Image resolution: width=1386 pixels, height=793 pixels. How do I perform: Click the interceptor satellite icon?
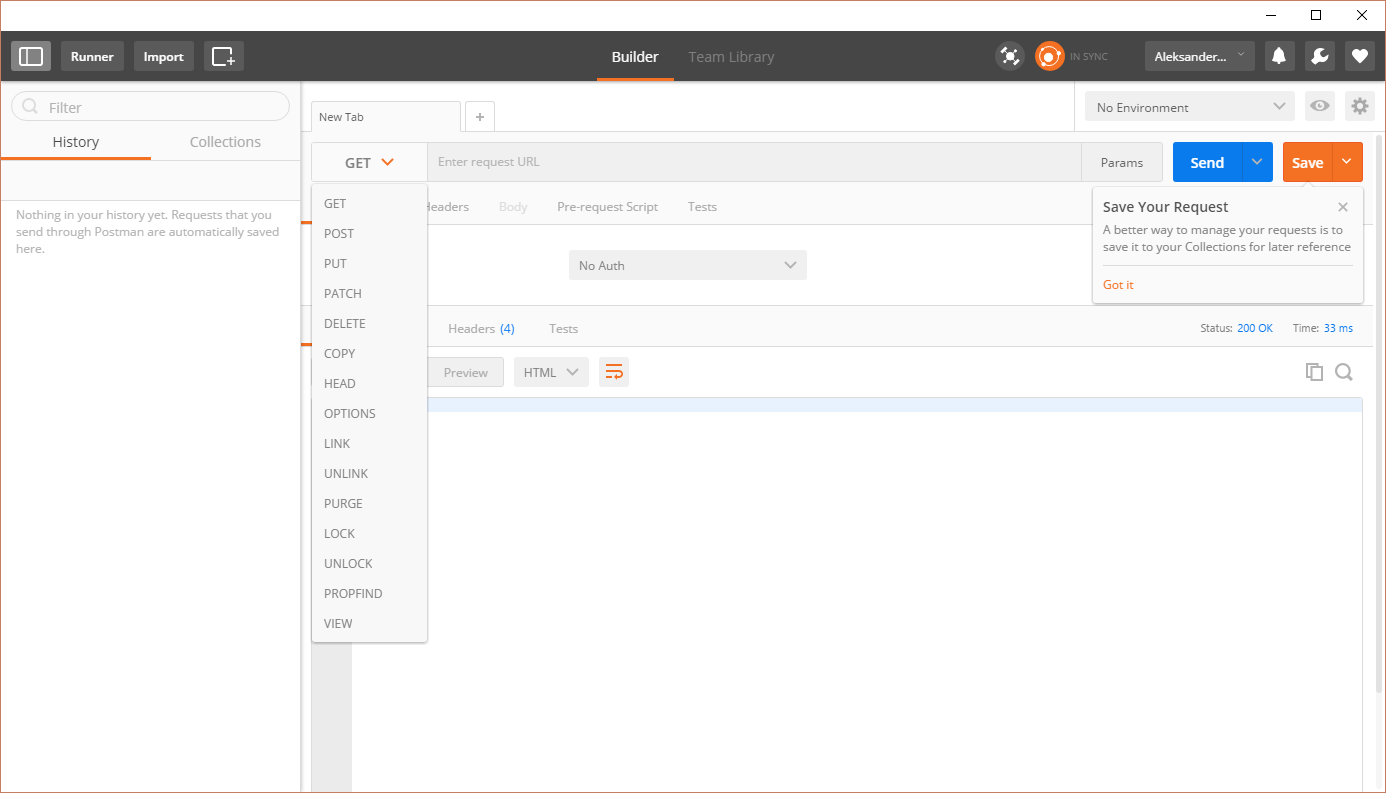pyautogui.click(x=1010, y=57)
